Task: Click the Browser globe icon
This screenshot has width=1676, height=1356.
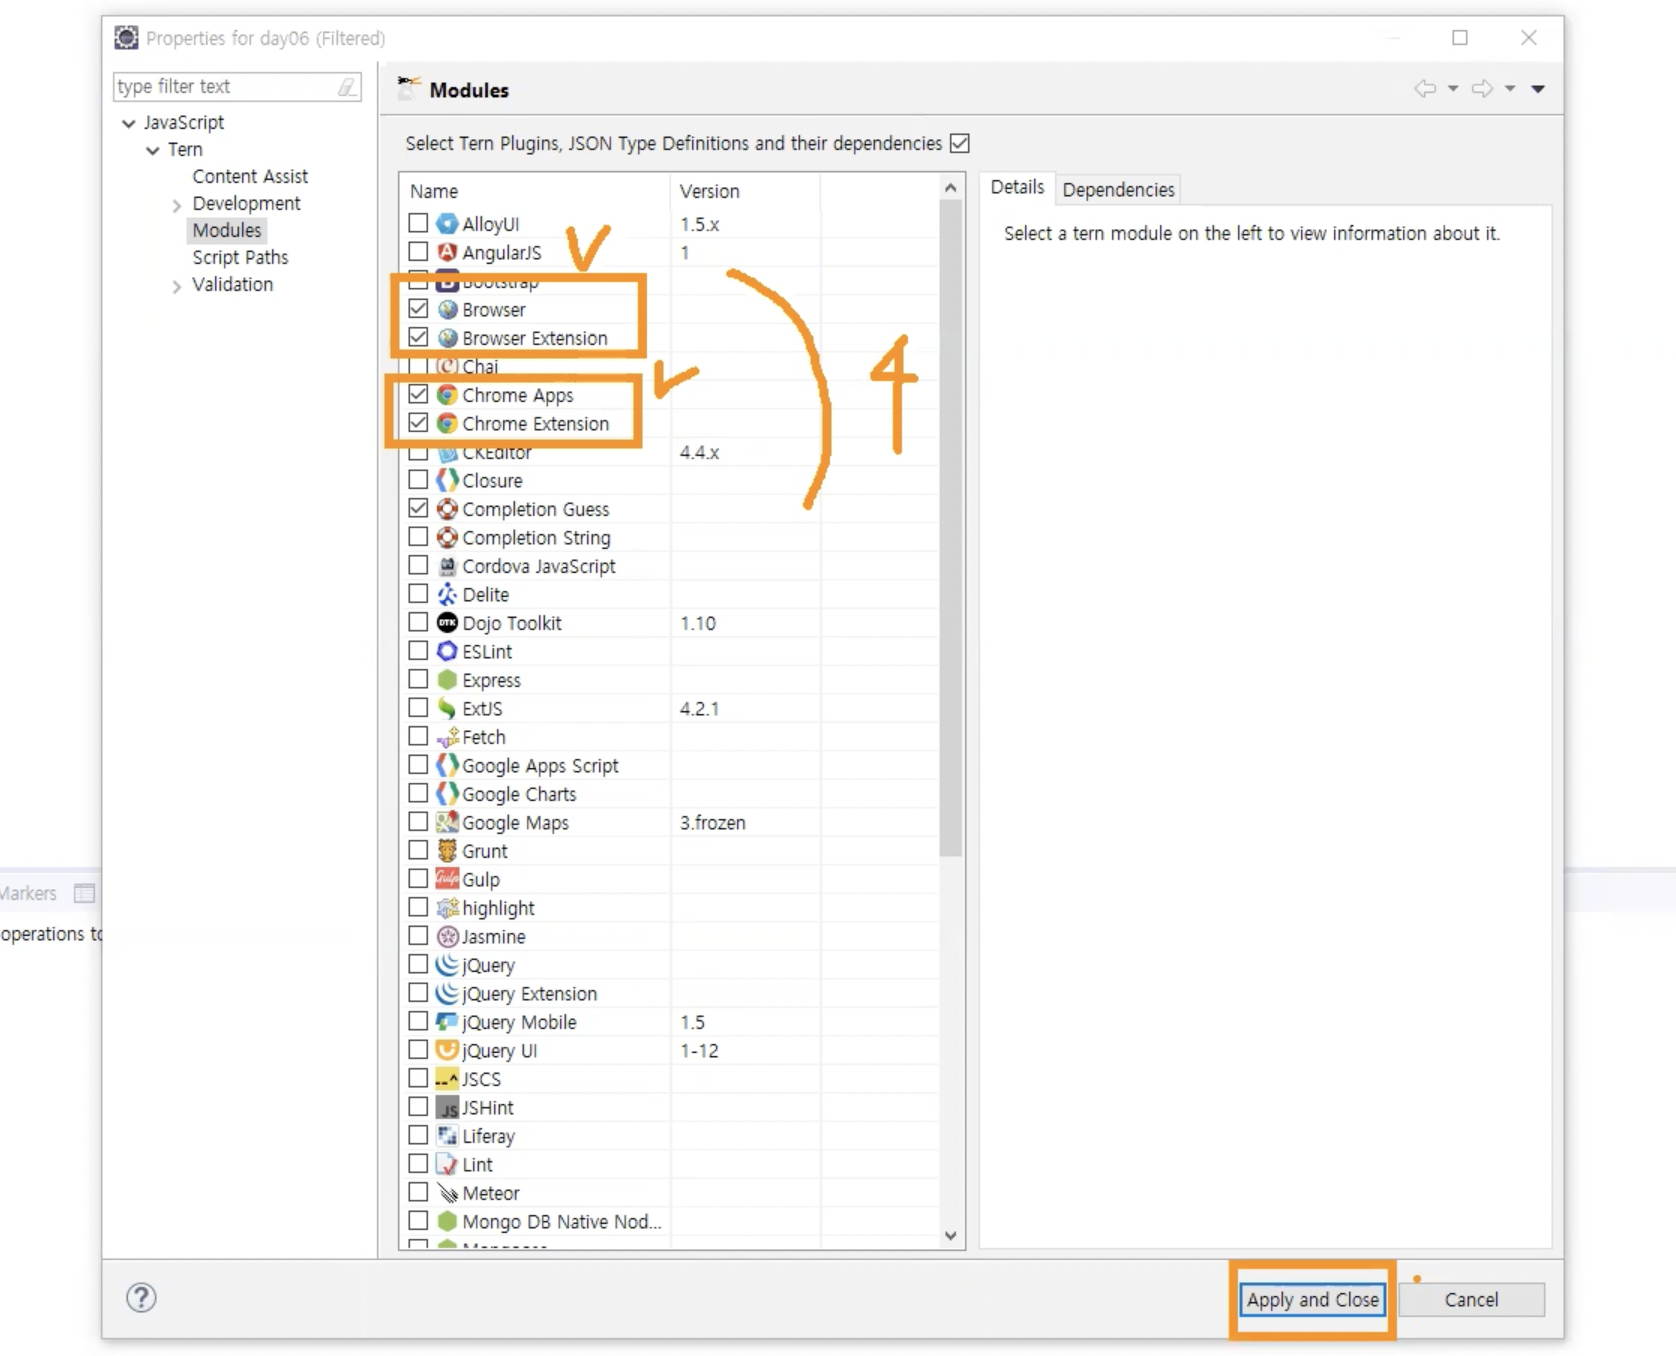Action: tap(447, 309)
